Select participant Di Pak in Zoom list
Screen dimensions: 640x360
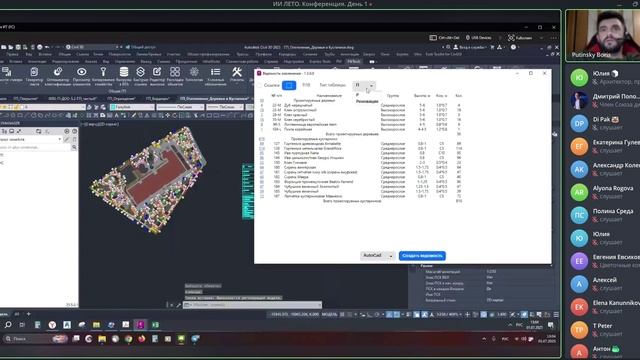[x=604, y=123]
